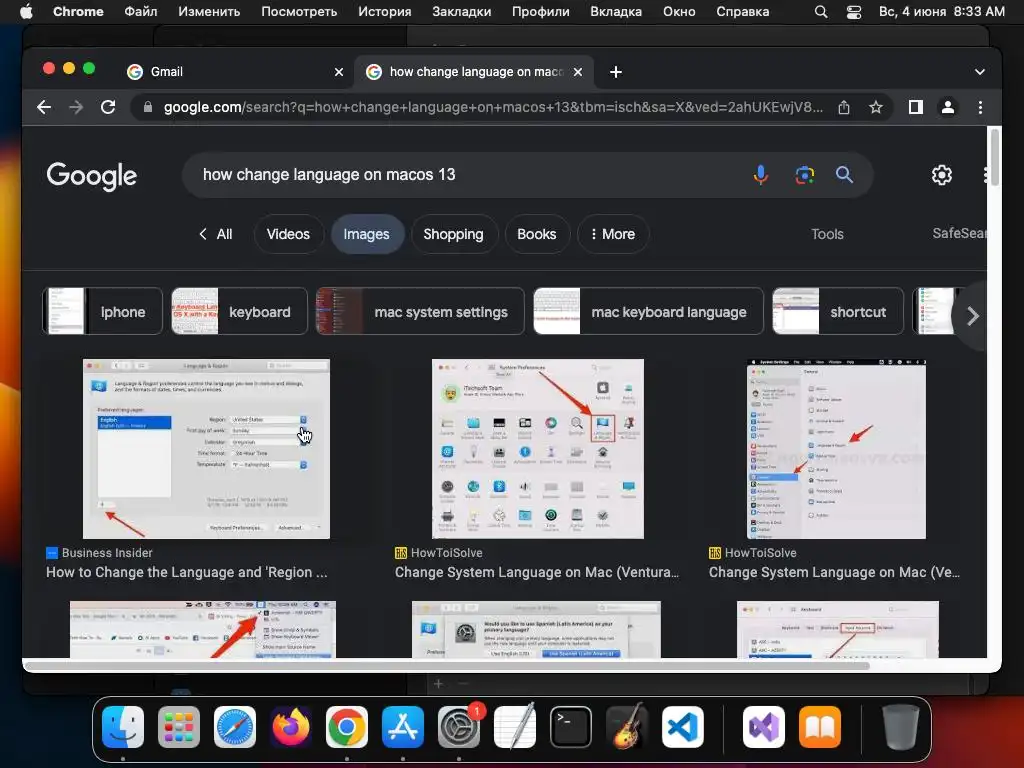Open System Settings from the Dock

(459, 727)
